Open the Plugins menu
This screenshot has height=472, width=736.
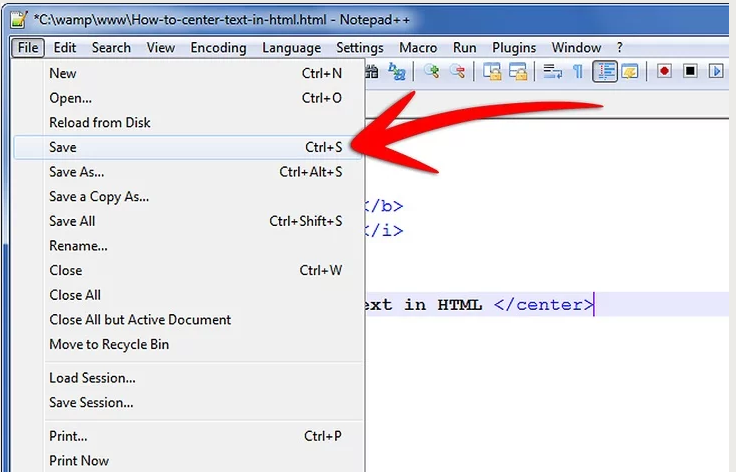click(514, 47)
